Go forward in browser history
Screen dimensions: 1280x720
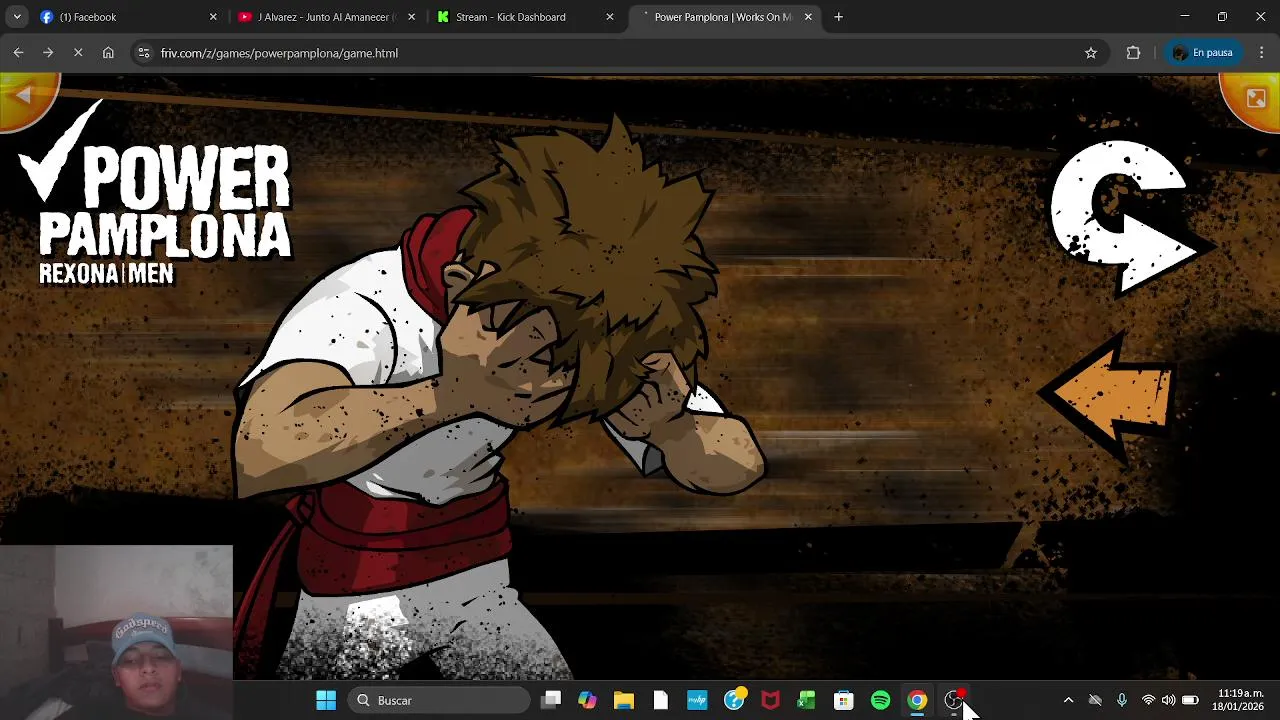48,53
